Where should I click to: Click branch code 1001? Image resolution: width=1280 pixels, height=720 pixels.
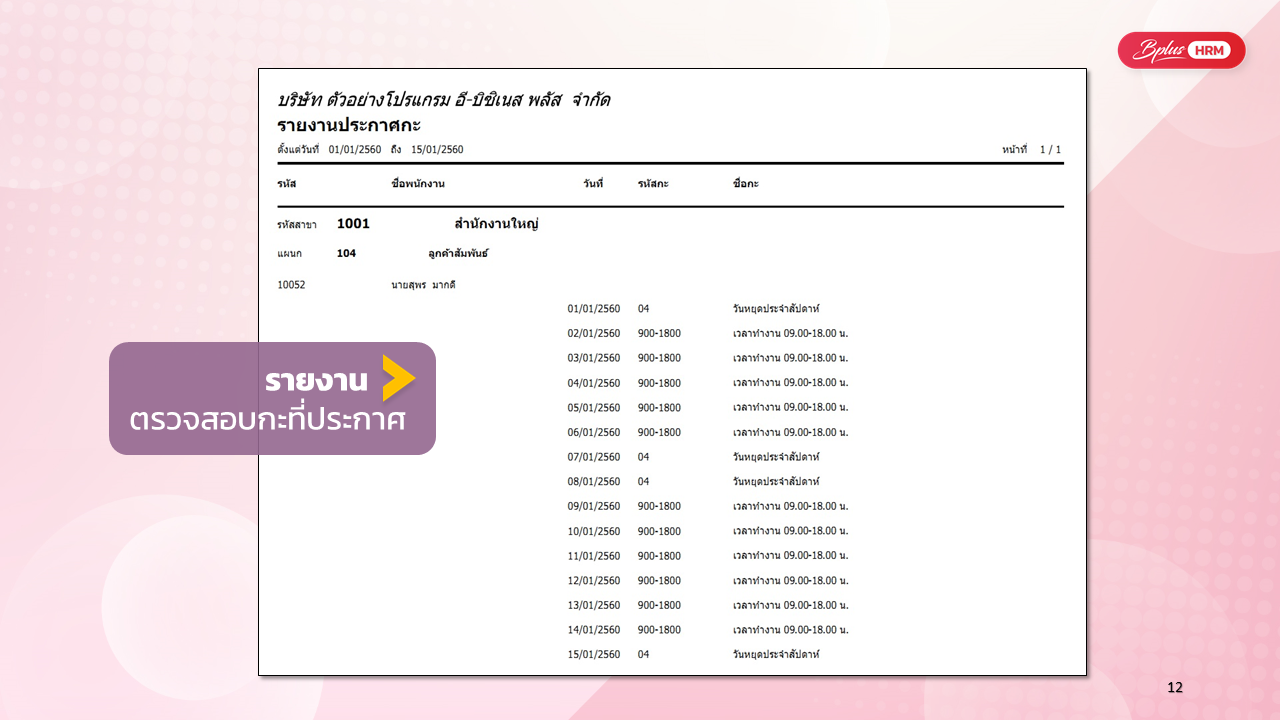[353, 224]
